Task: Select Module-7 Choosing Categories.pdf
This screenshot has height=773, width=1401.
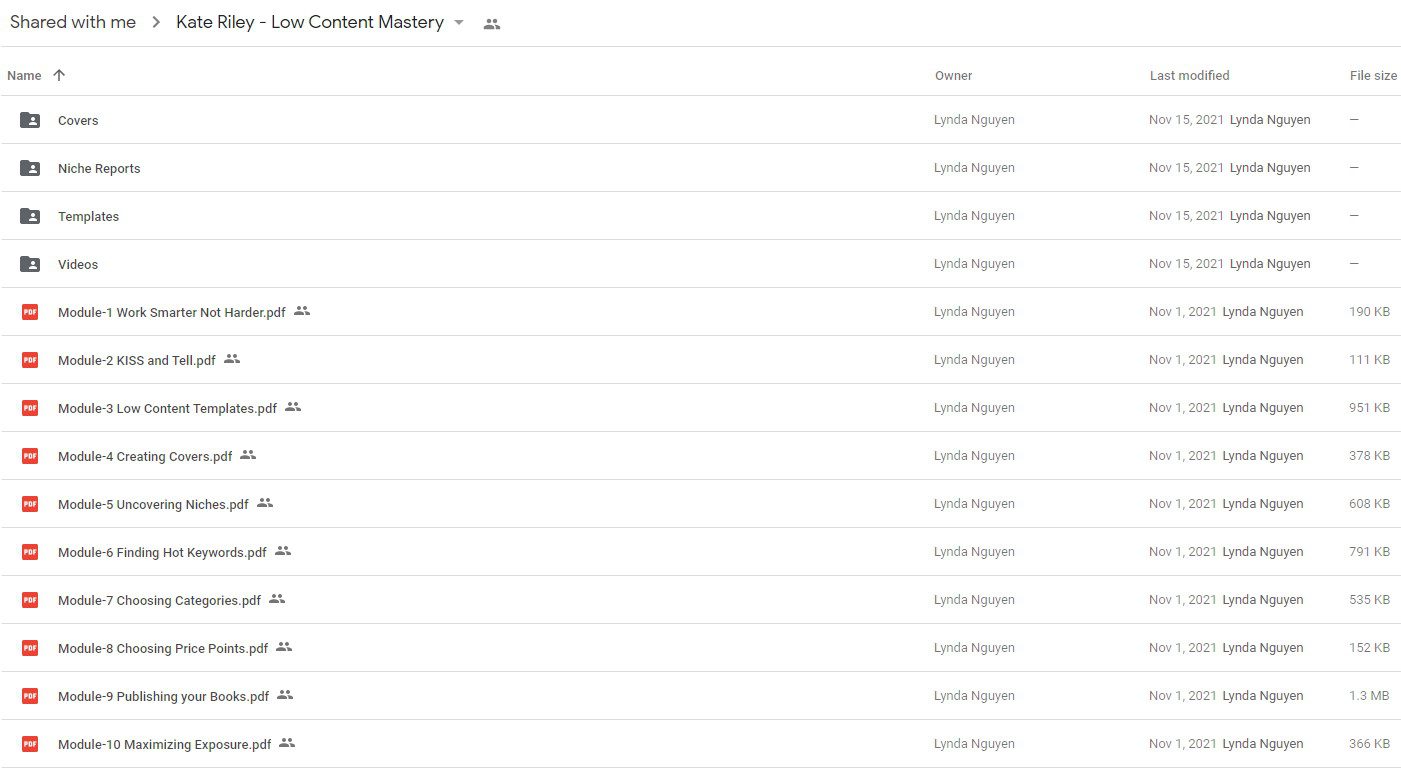Action: click(x=159, y=601)
